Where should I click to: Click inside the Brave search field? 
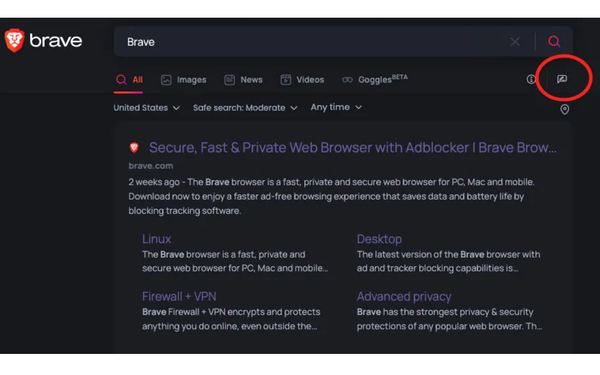[314, 42]
